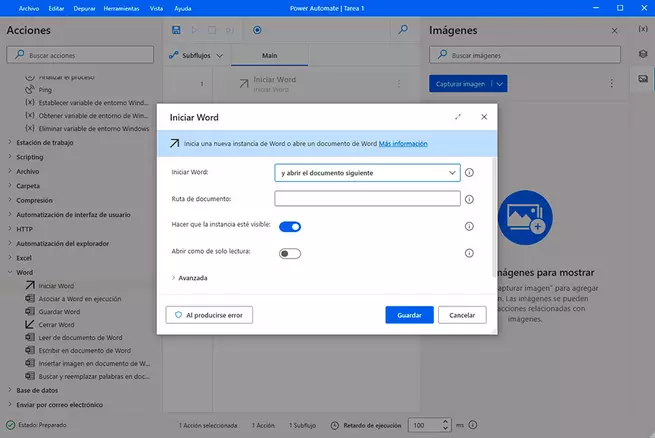Show the info tooltip for Ruta de documento
Viewport: 655px width, 438px height.
tap(470, 199)
